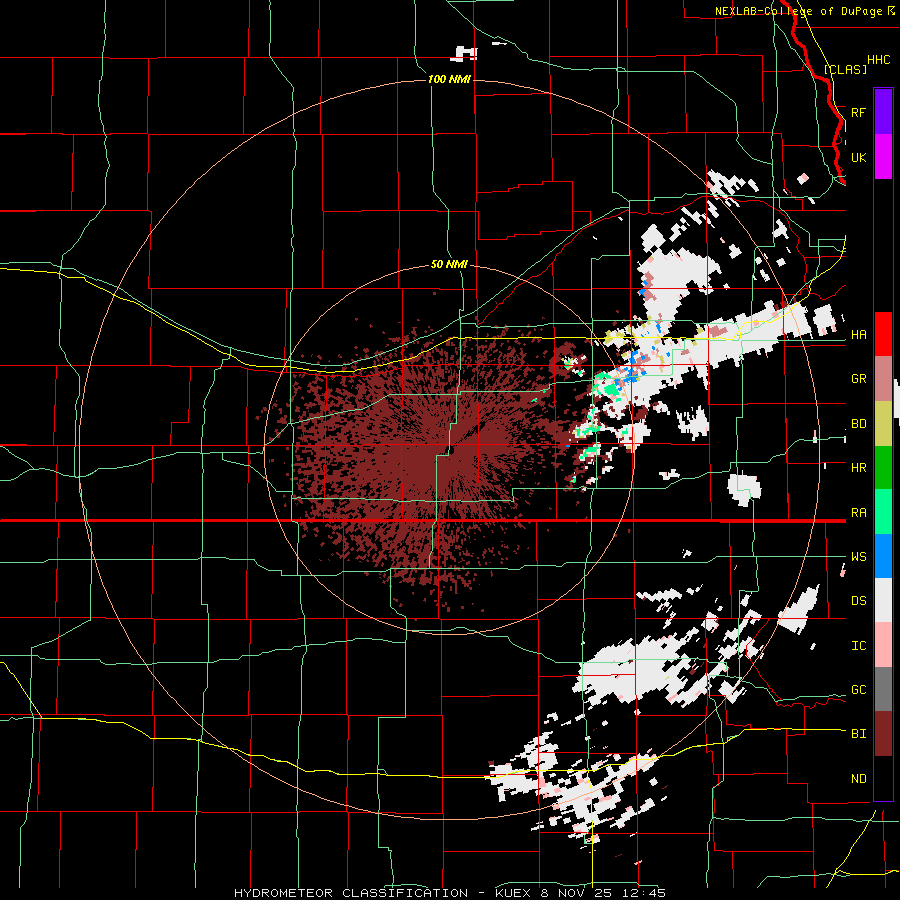The height and width of the screenshot is (900, 900).
Task: Click the RF purple legend swatch
Action: coord(883,112)
